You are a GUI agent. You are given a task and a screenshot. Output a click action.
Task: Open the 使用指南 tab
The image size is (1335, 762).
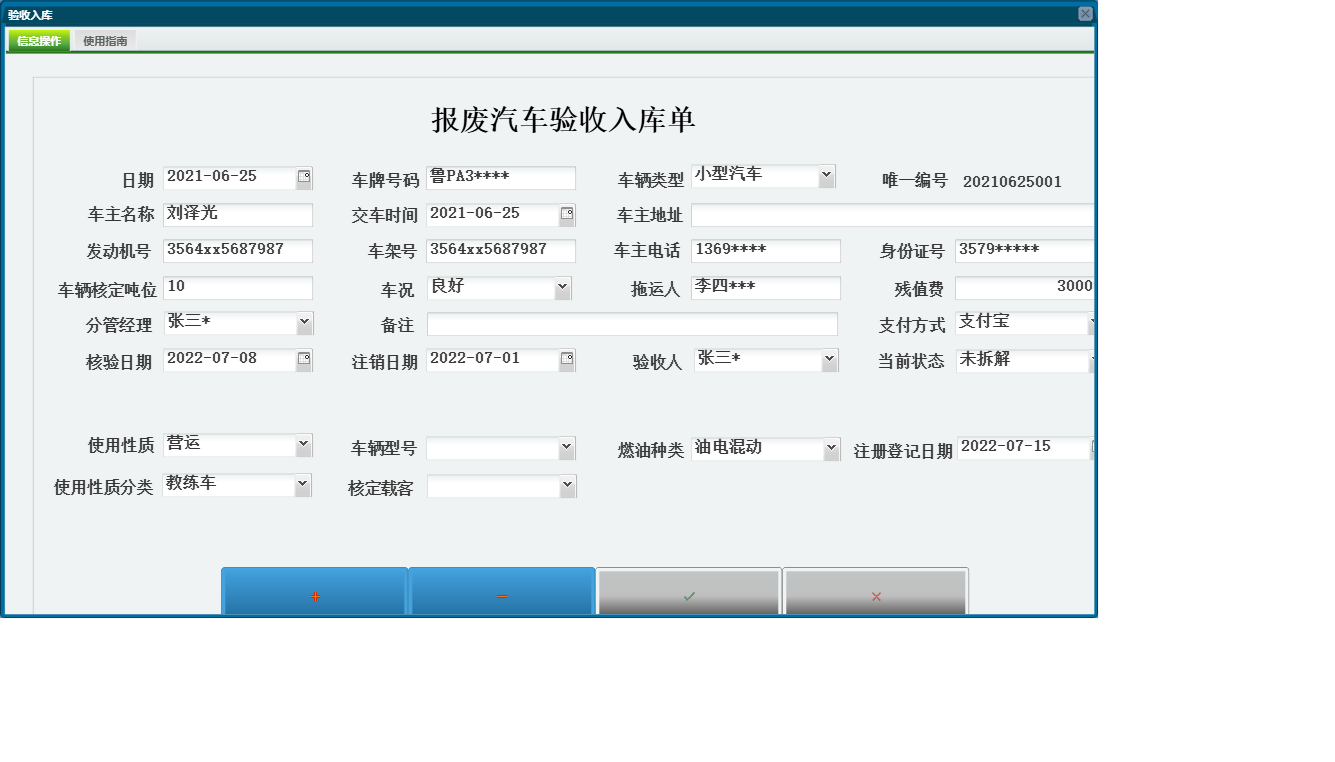tap(104, 40)
